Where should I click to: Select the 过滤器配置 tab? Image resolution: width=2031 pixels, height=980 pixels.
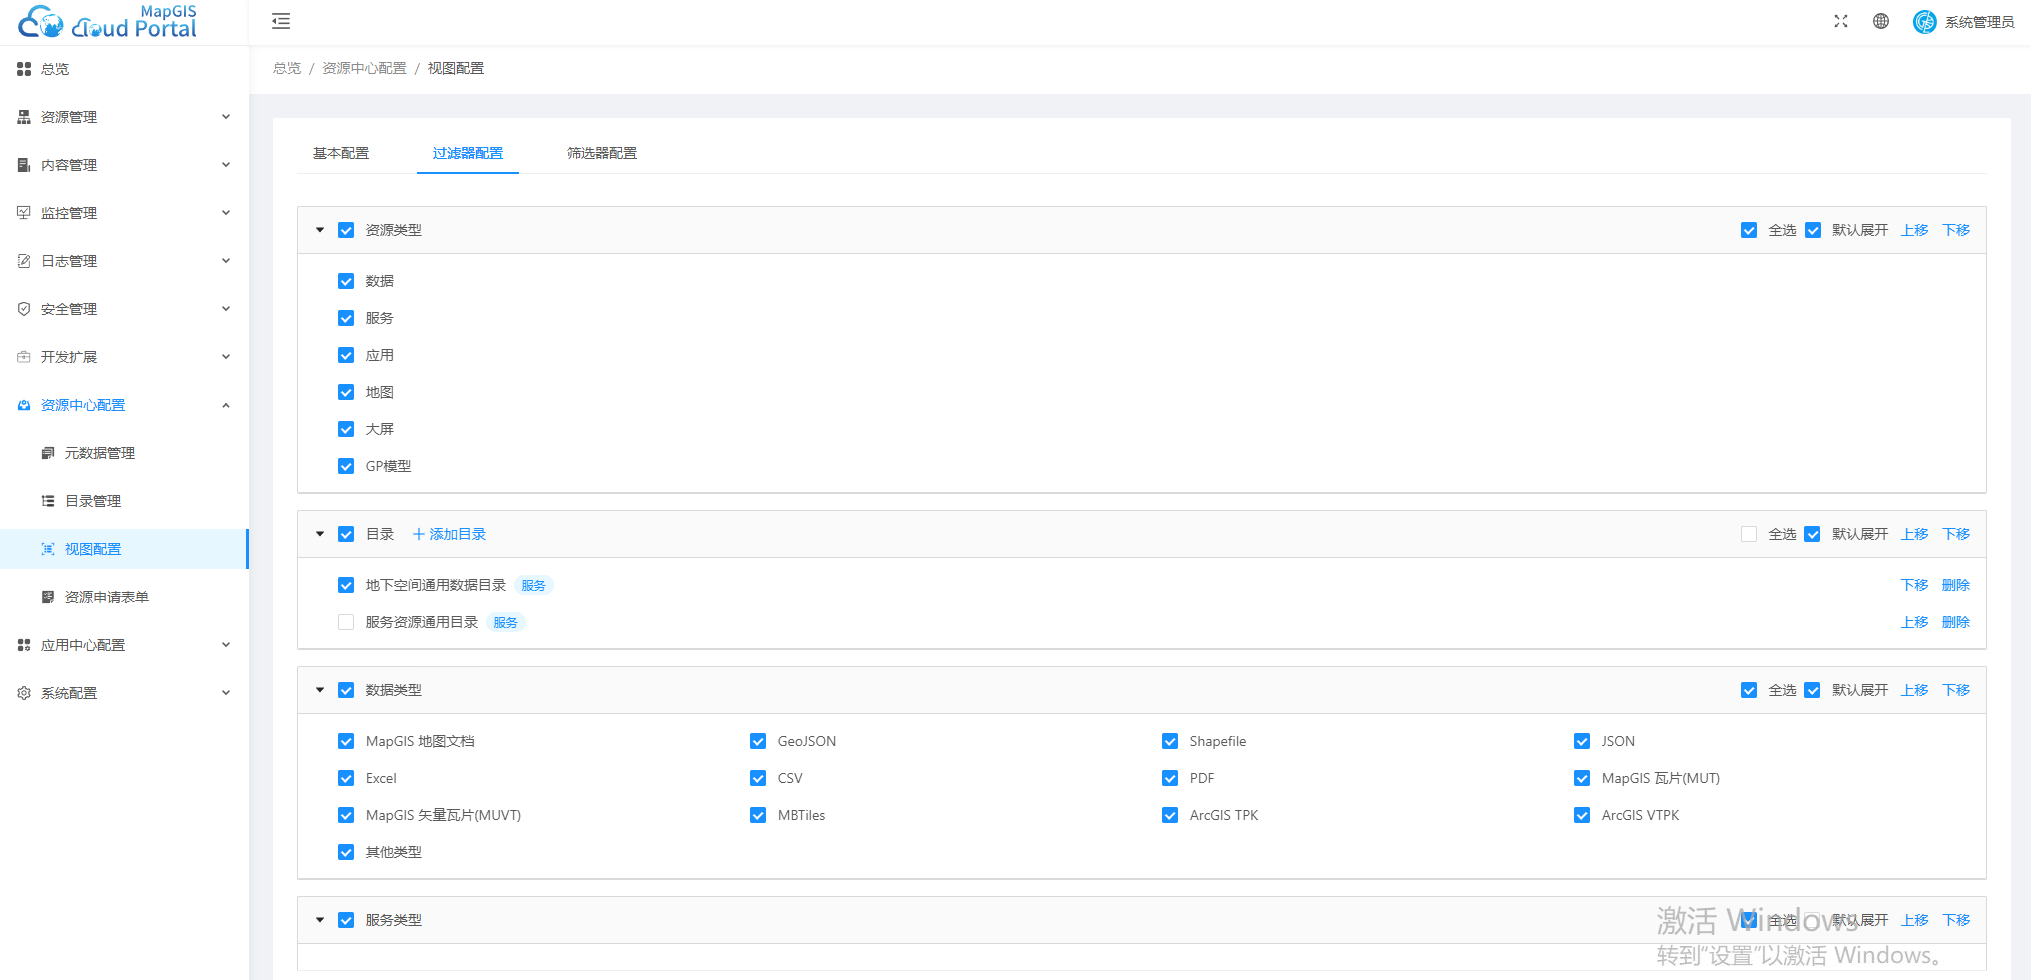point(468,153)
